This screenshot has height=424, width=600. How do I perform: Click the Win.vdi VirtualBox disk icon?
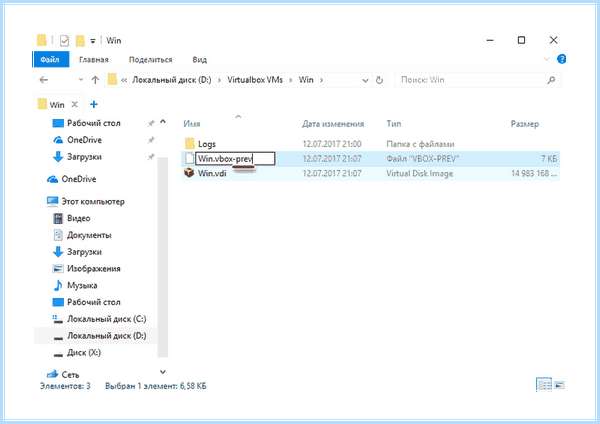point(189,173)
